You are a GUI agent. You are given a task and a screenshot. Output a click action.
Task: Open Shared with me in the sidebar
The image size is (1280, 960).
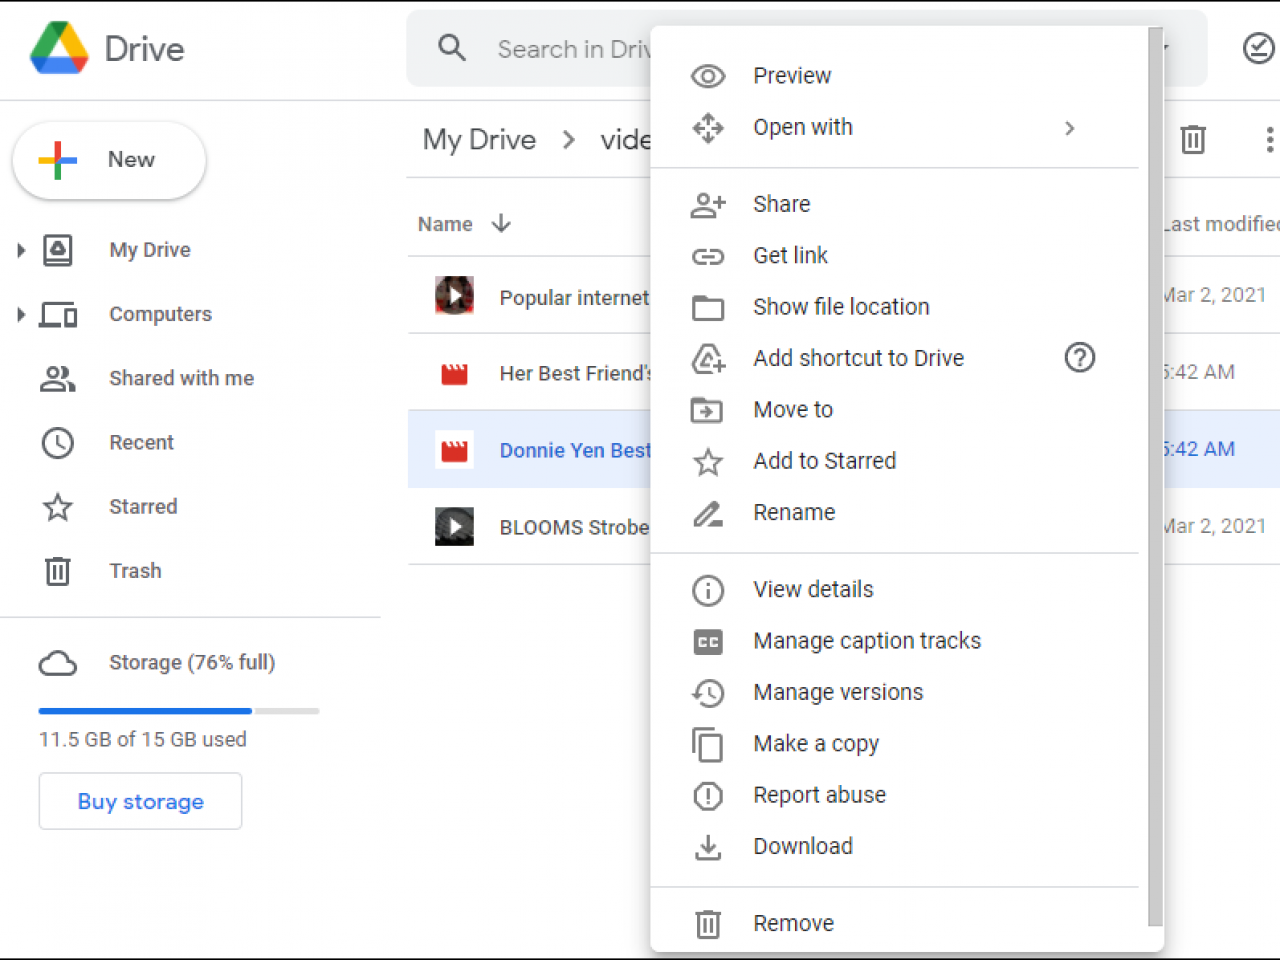click(181, 378)
